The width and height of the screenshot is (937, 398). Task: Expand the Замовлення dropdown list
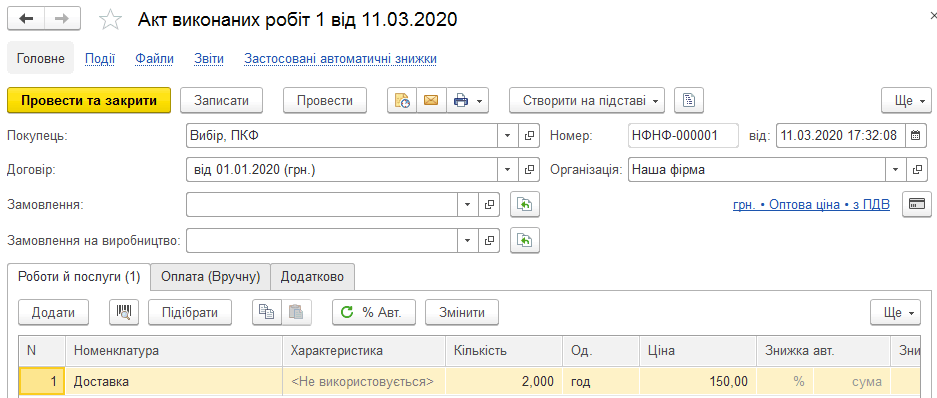(x=468, y=204)
